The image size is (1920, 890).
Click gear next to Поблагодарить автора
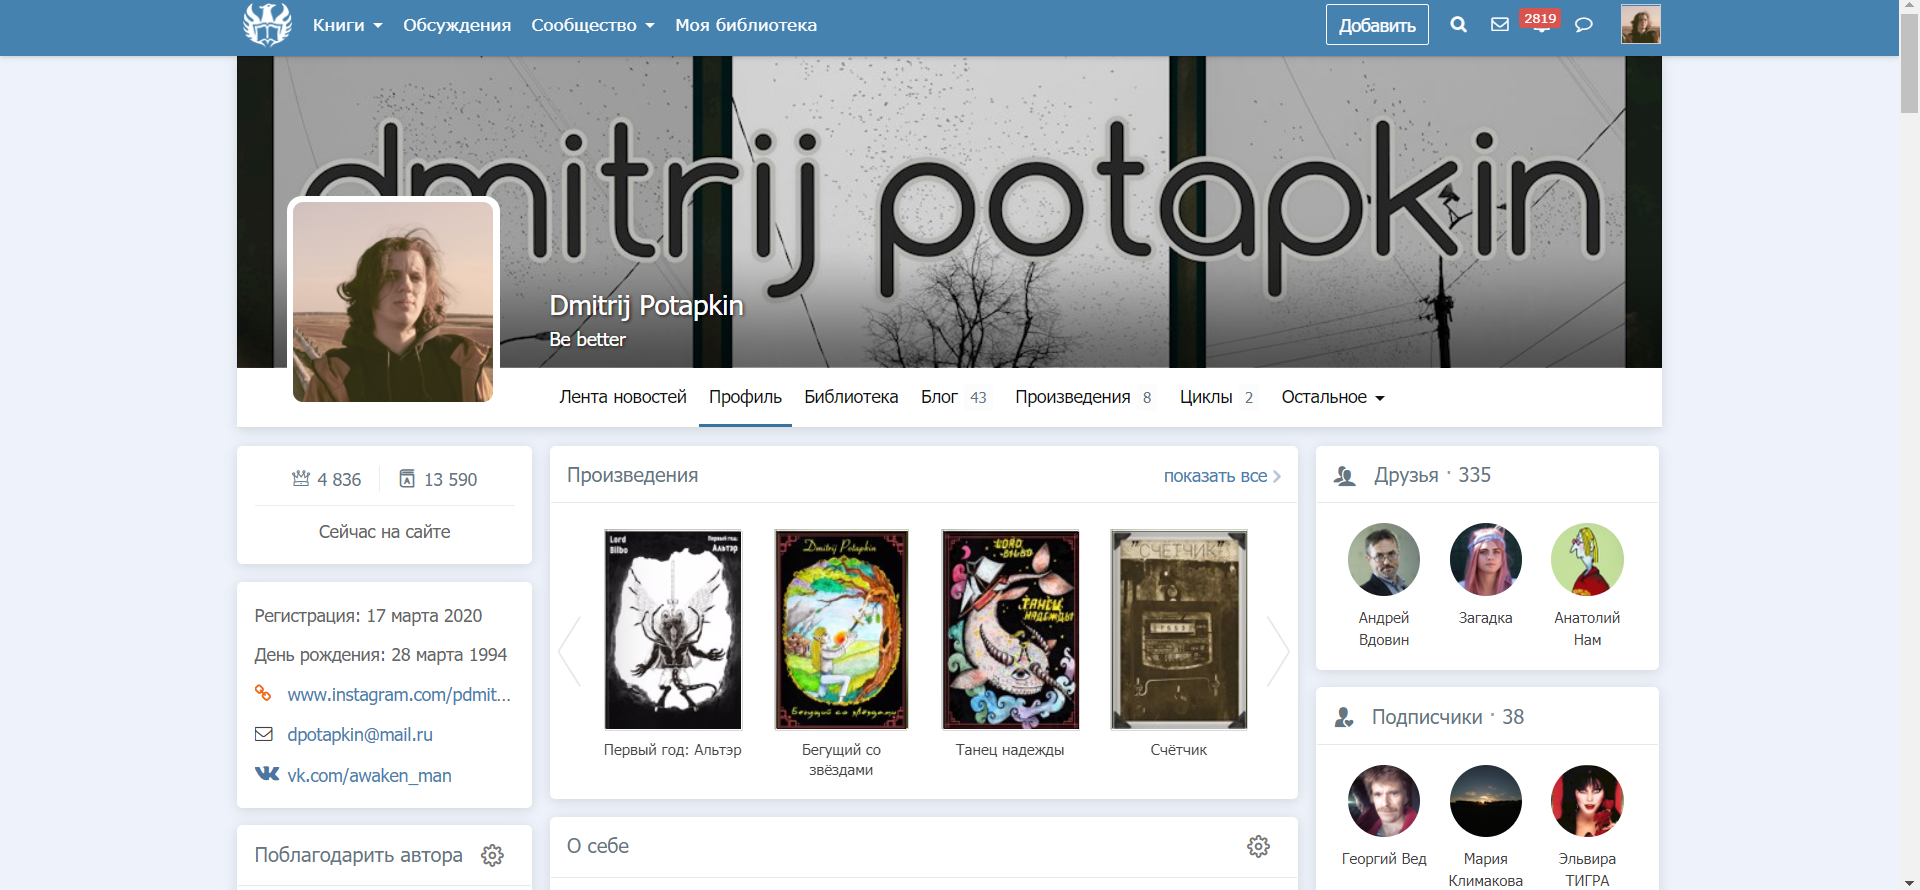coord(492,856)
